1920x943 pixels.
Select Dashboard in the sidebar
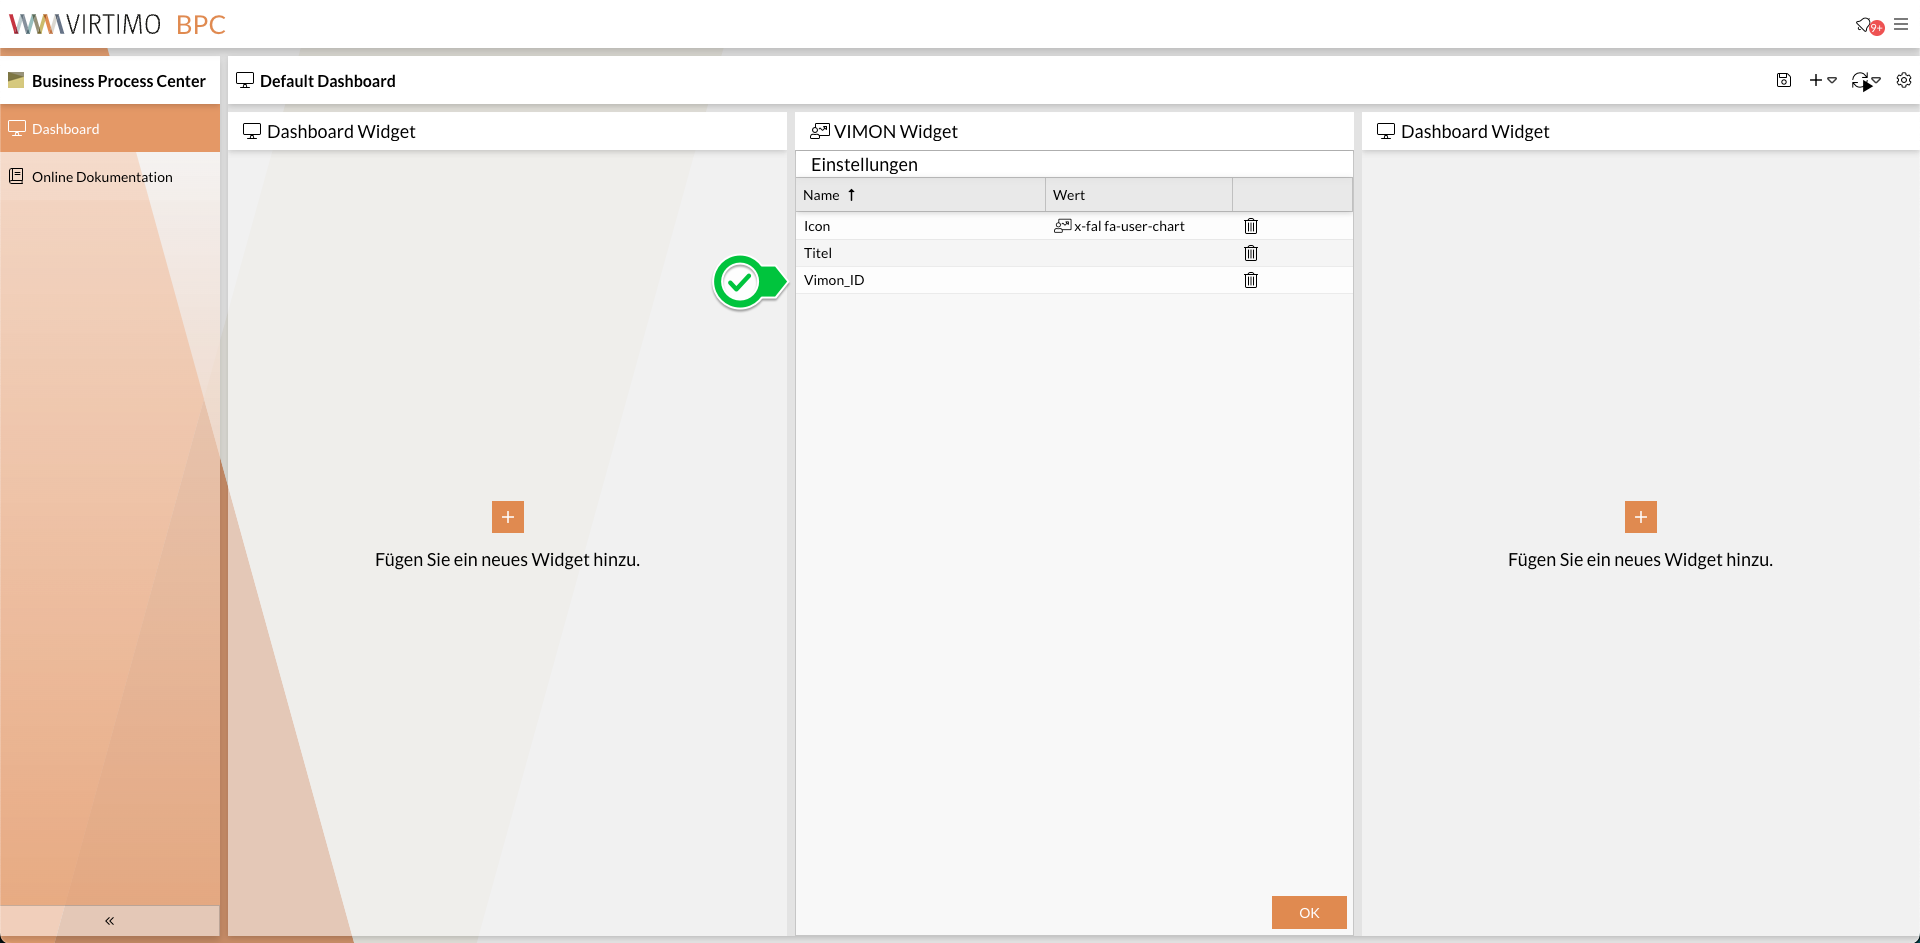click(65, 129)
